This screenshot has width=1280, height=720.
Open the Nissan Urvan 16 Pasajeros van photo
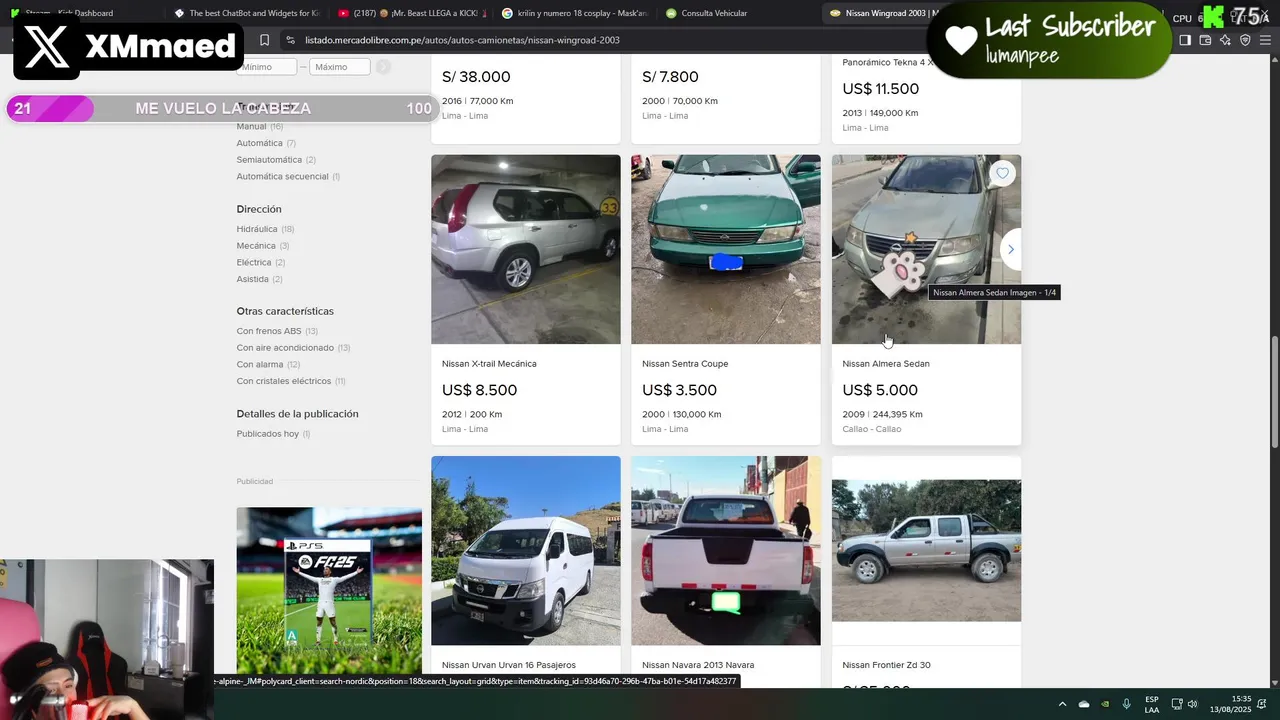coord(526,551)
